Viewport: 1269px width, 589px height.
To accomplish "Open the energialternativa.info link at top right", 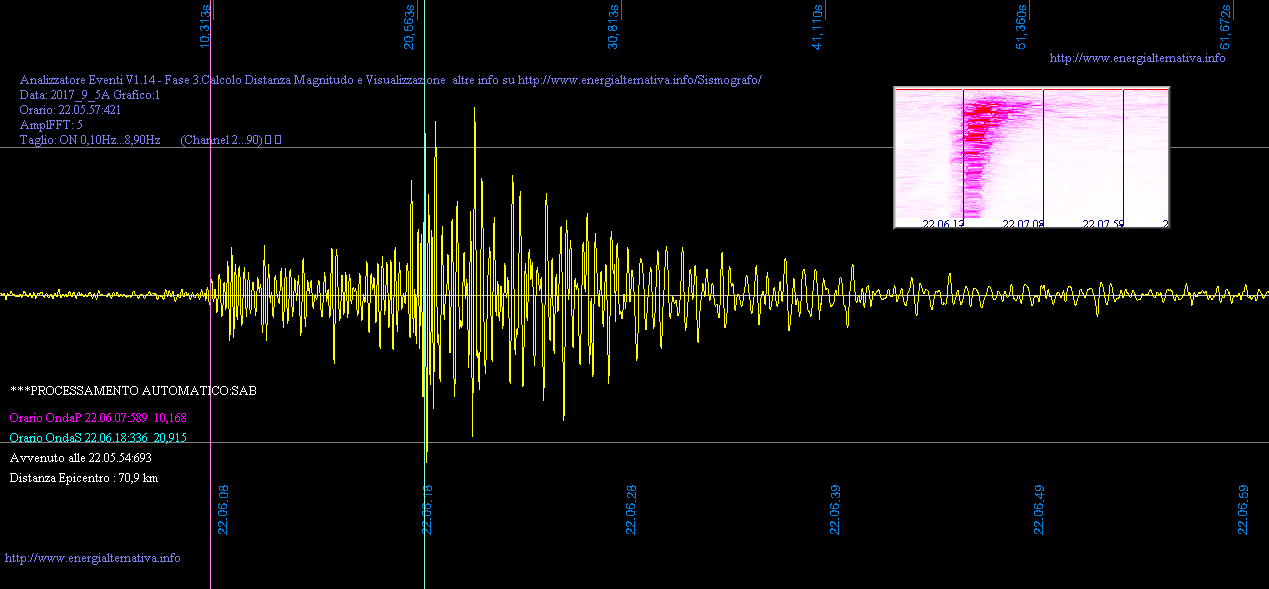I will tap(1137, 58).
